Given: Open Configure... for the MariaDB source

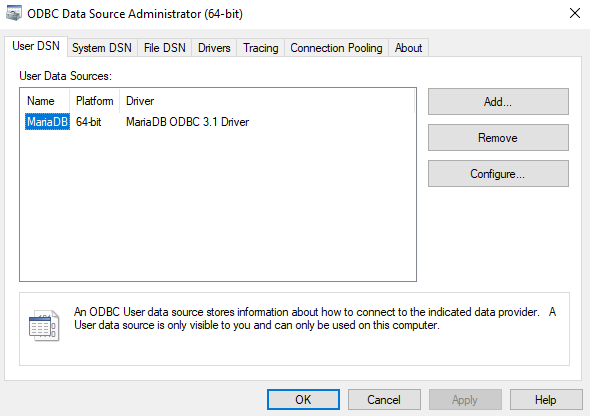Looking at the screenshot, I should pos(498,174).
